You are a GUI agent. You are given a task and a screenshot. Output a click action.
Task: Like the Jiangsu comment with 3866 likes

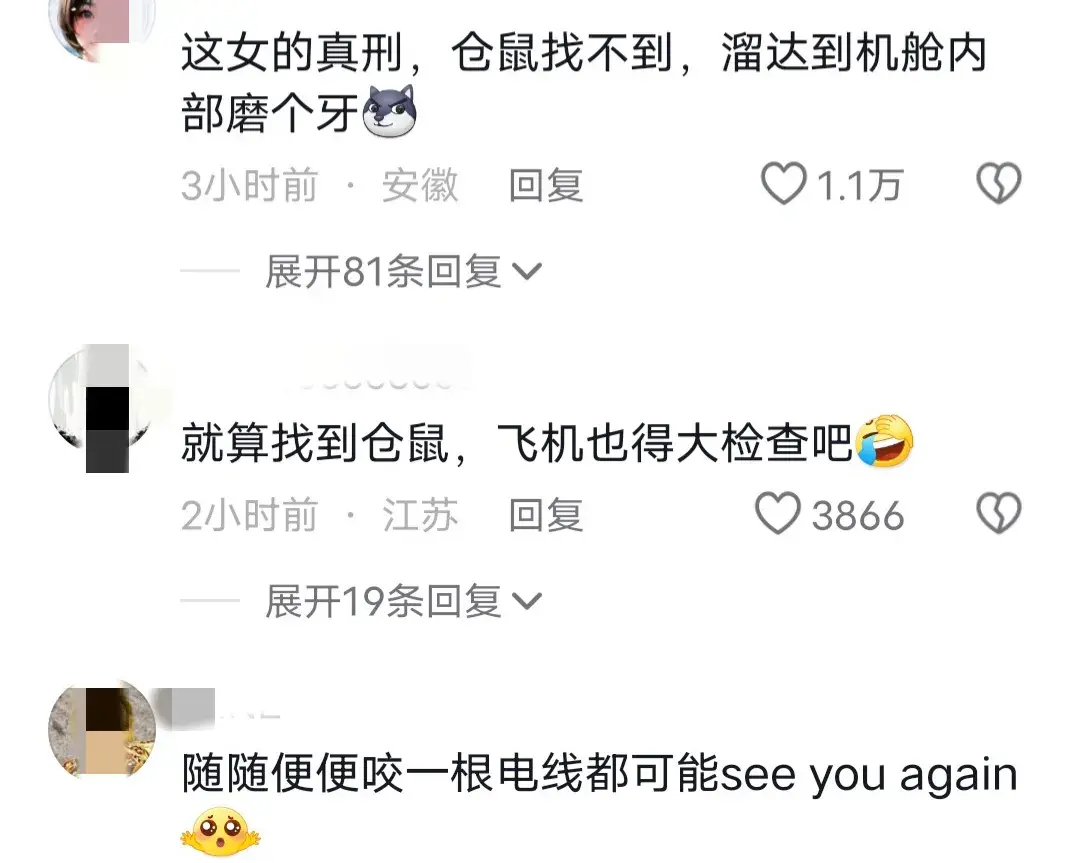tap(778, 514)
